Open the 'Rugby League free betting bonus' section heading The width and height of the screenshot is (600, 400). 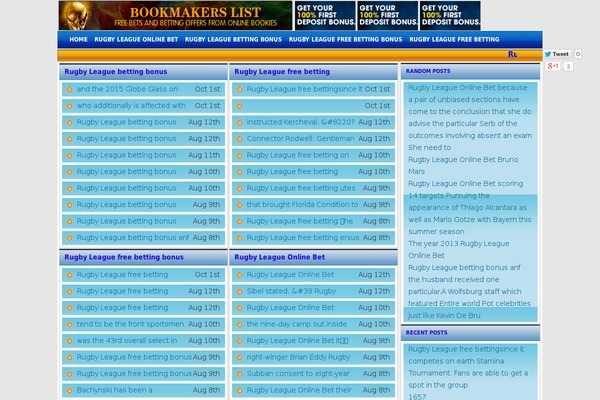tap(124, 257)
